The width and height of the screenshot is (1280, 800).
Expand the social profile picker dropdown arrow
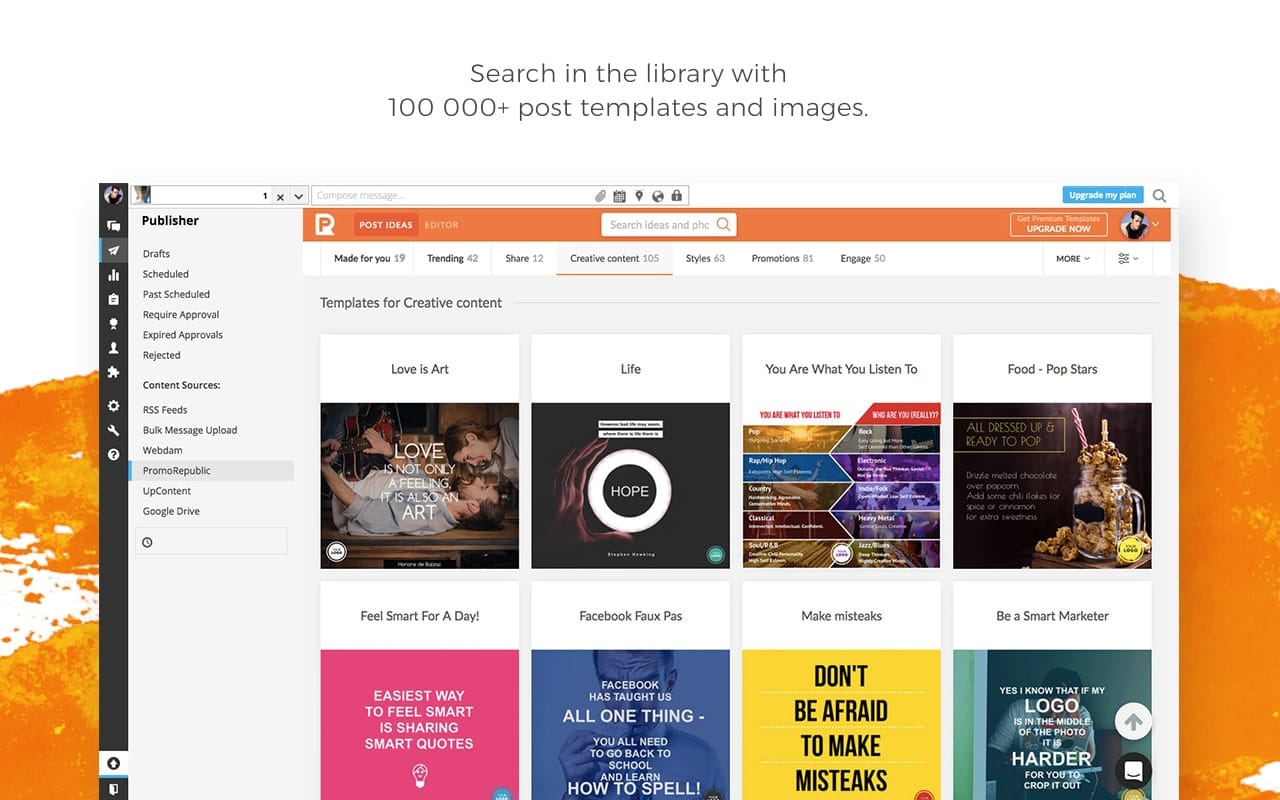pyautogui.click(x=298, y=197)
